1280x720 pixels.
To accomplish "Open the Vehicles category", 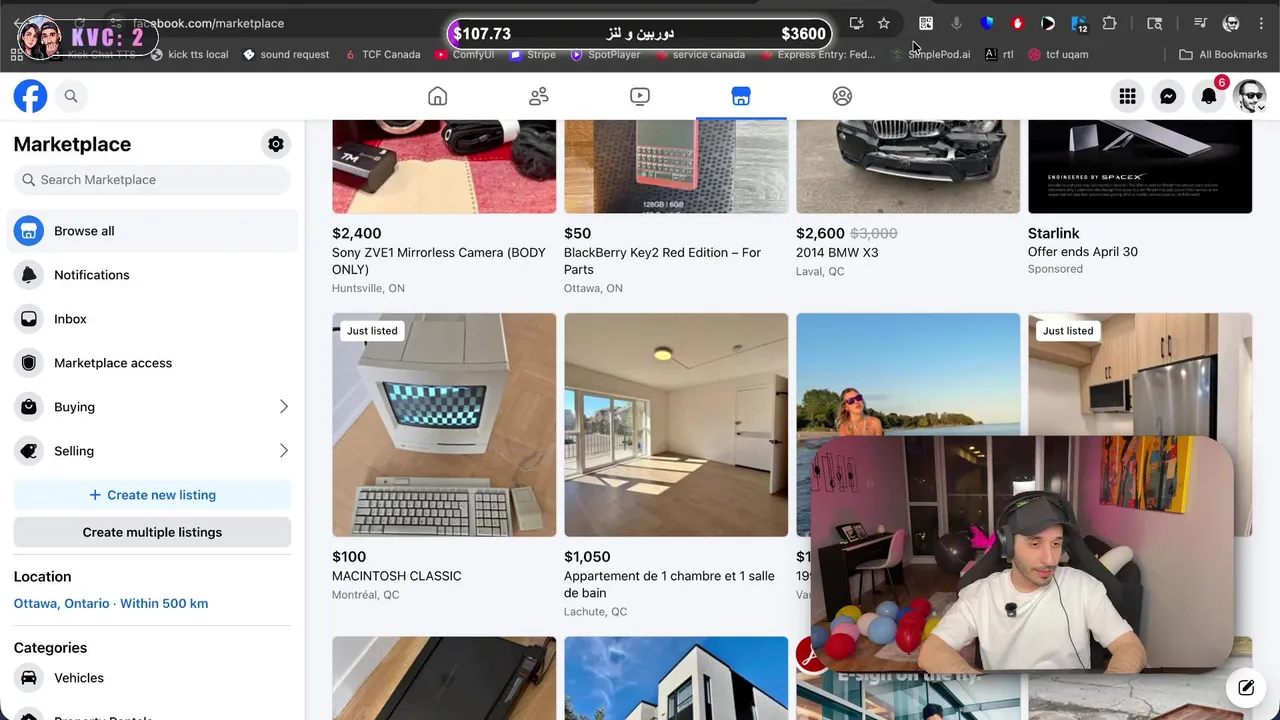I will pos(152,678).
